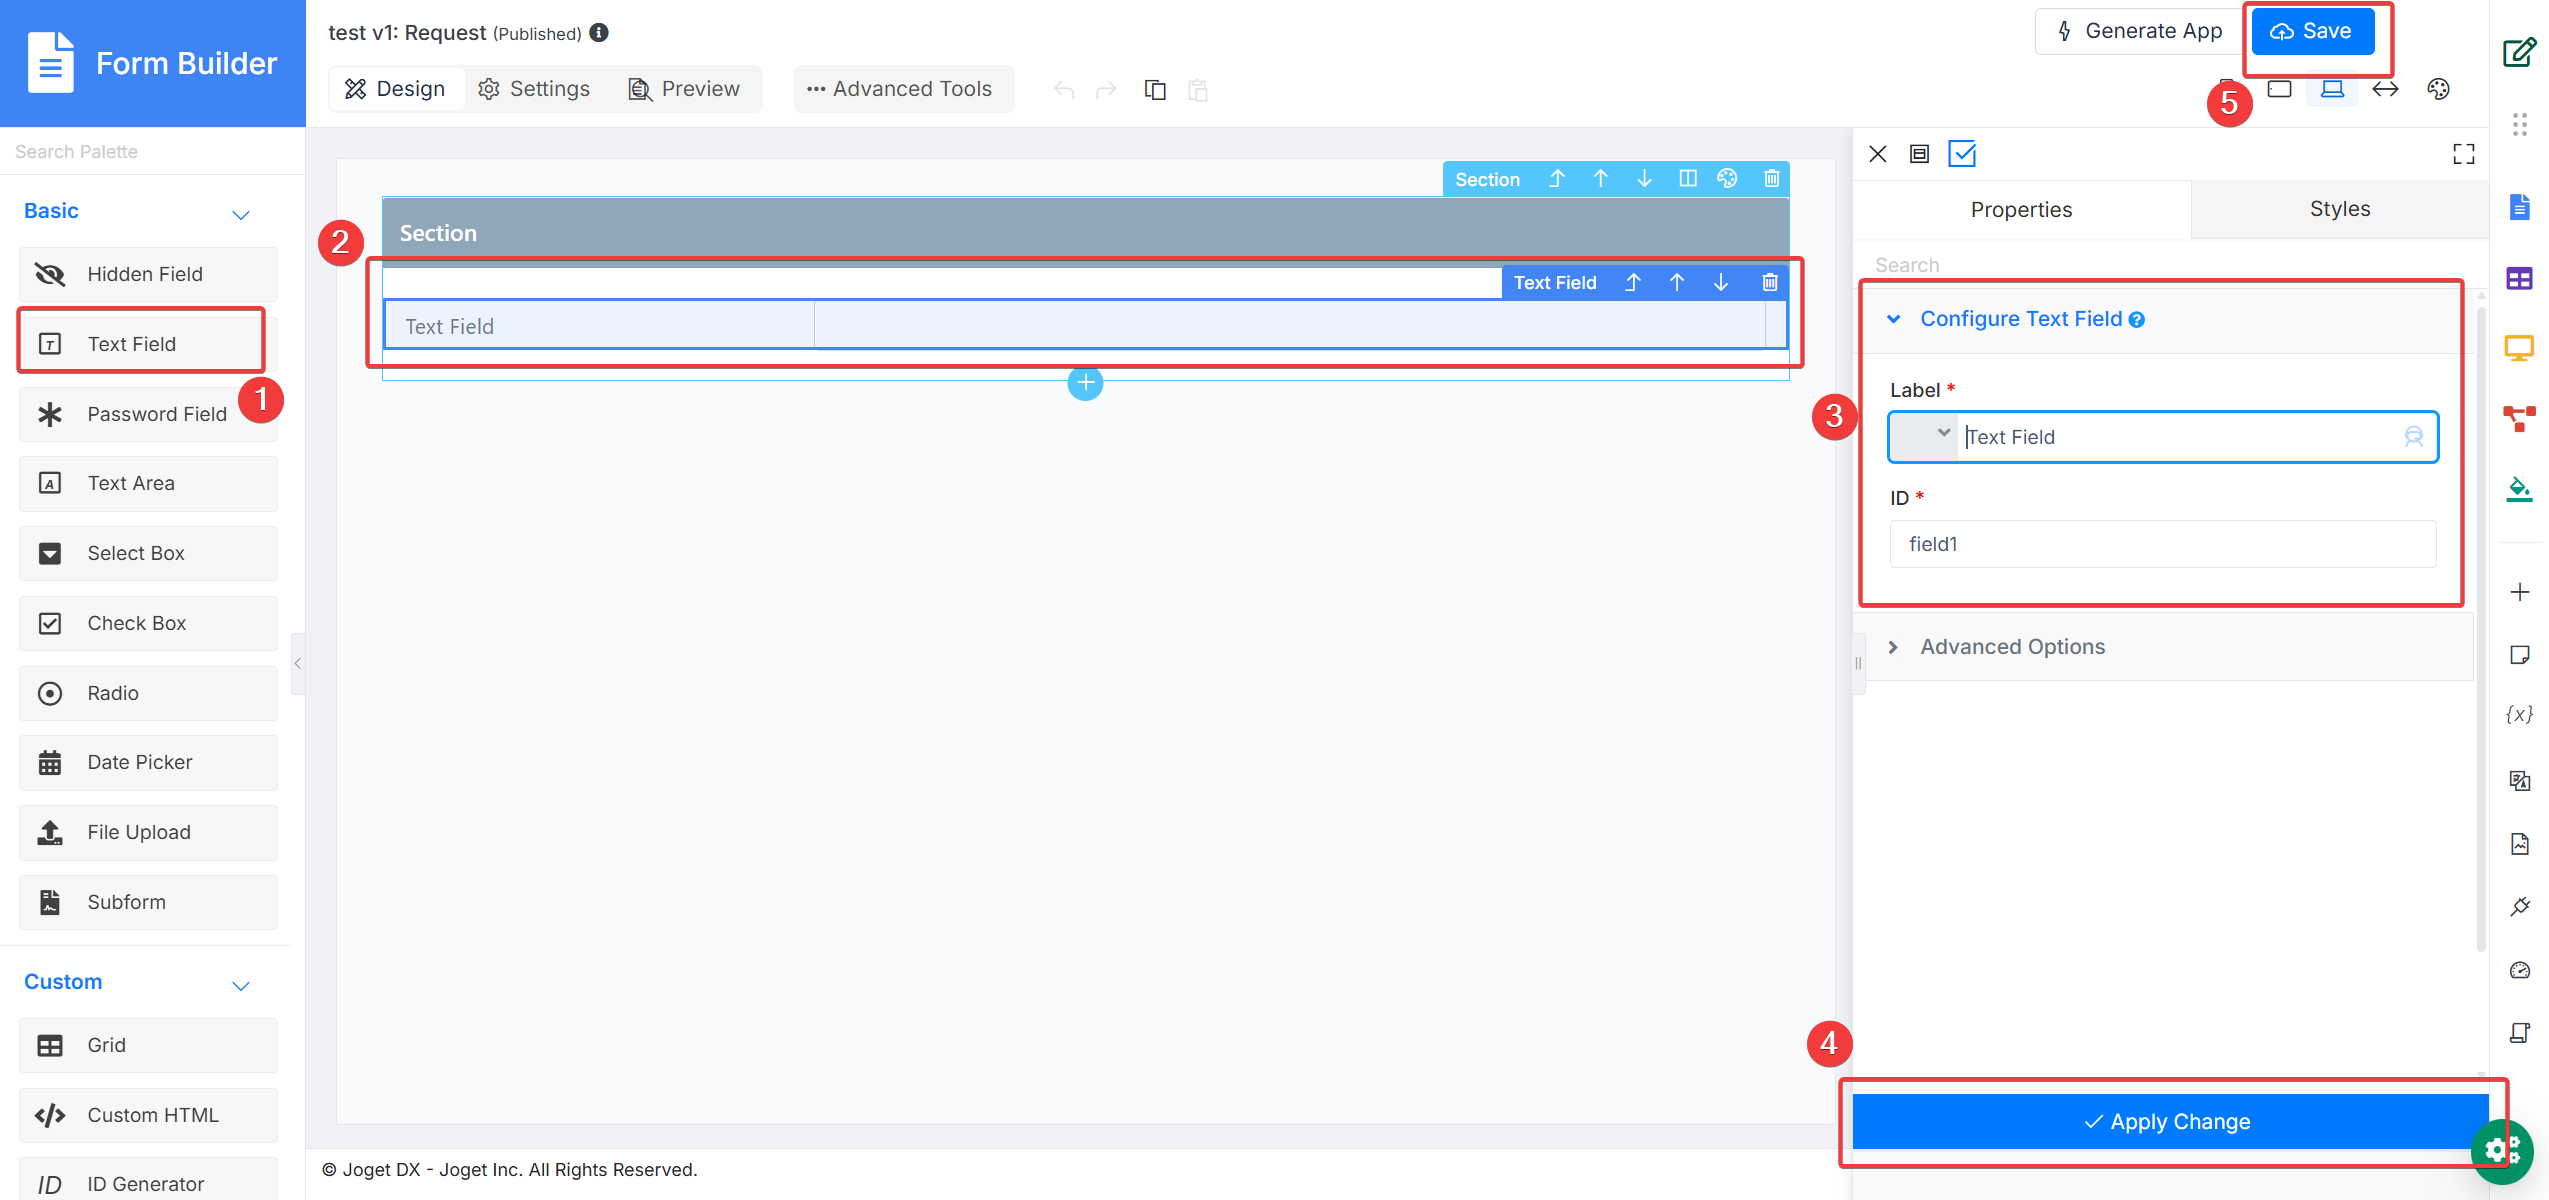The image size is (2549, 1200).
Task: Open the pencil edit icon at top right
Action: 2519,51
